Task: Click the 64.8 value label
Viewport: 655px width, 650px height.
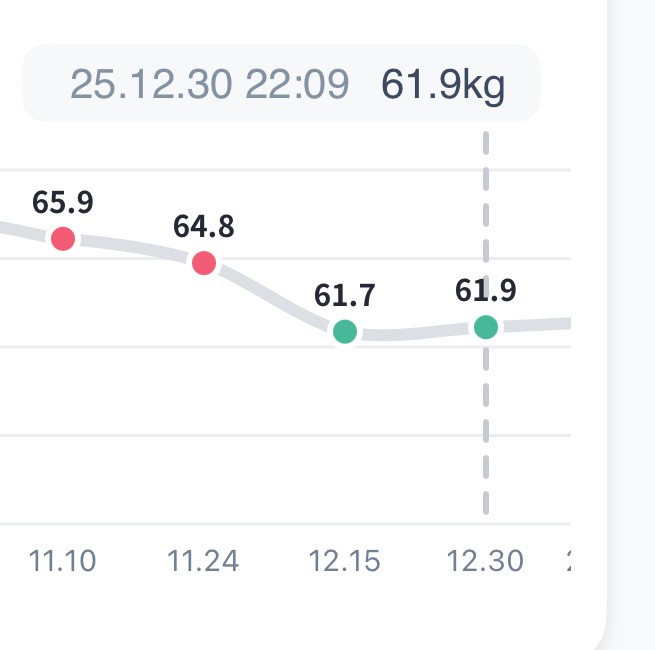Action: (204, 226)
